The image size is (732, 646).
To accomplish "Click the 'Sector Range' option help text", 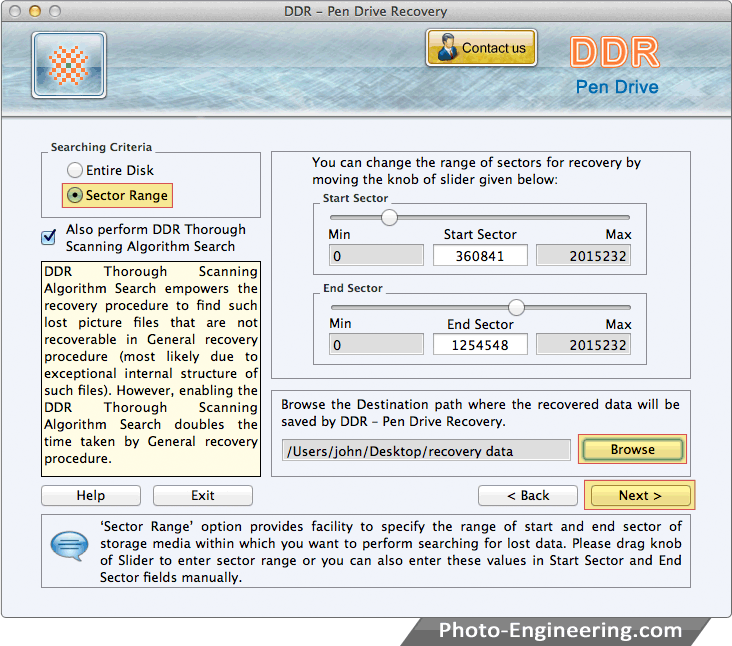I will click(390, 552).
